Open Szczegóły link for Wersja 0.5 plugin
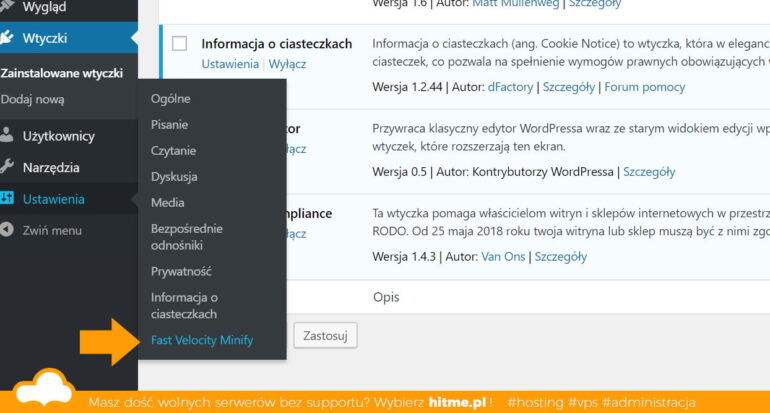Screen dimensions: 770x413 click(649, 172)
